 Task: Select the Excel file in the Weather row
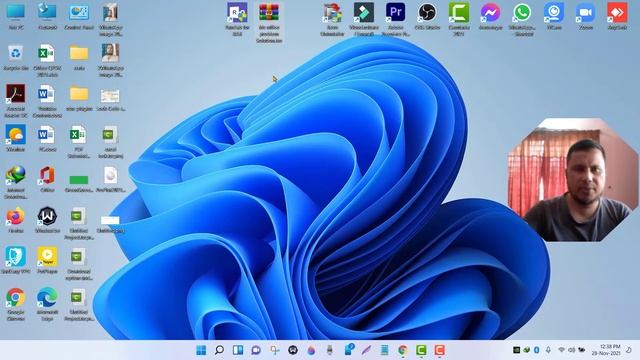click(78, 141)
